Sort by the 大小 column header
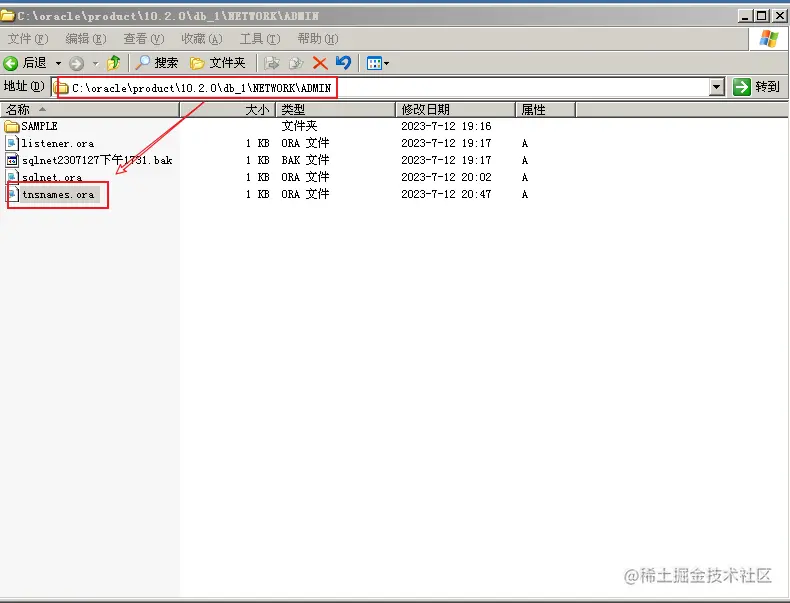This screenshot has width=790, height=603. point(228,109)
